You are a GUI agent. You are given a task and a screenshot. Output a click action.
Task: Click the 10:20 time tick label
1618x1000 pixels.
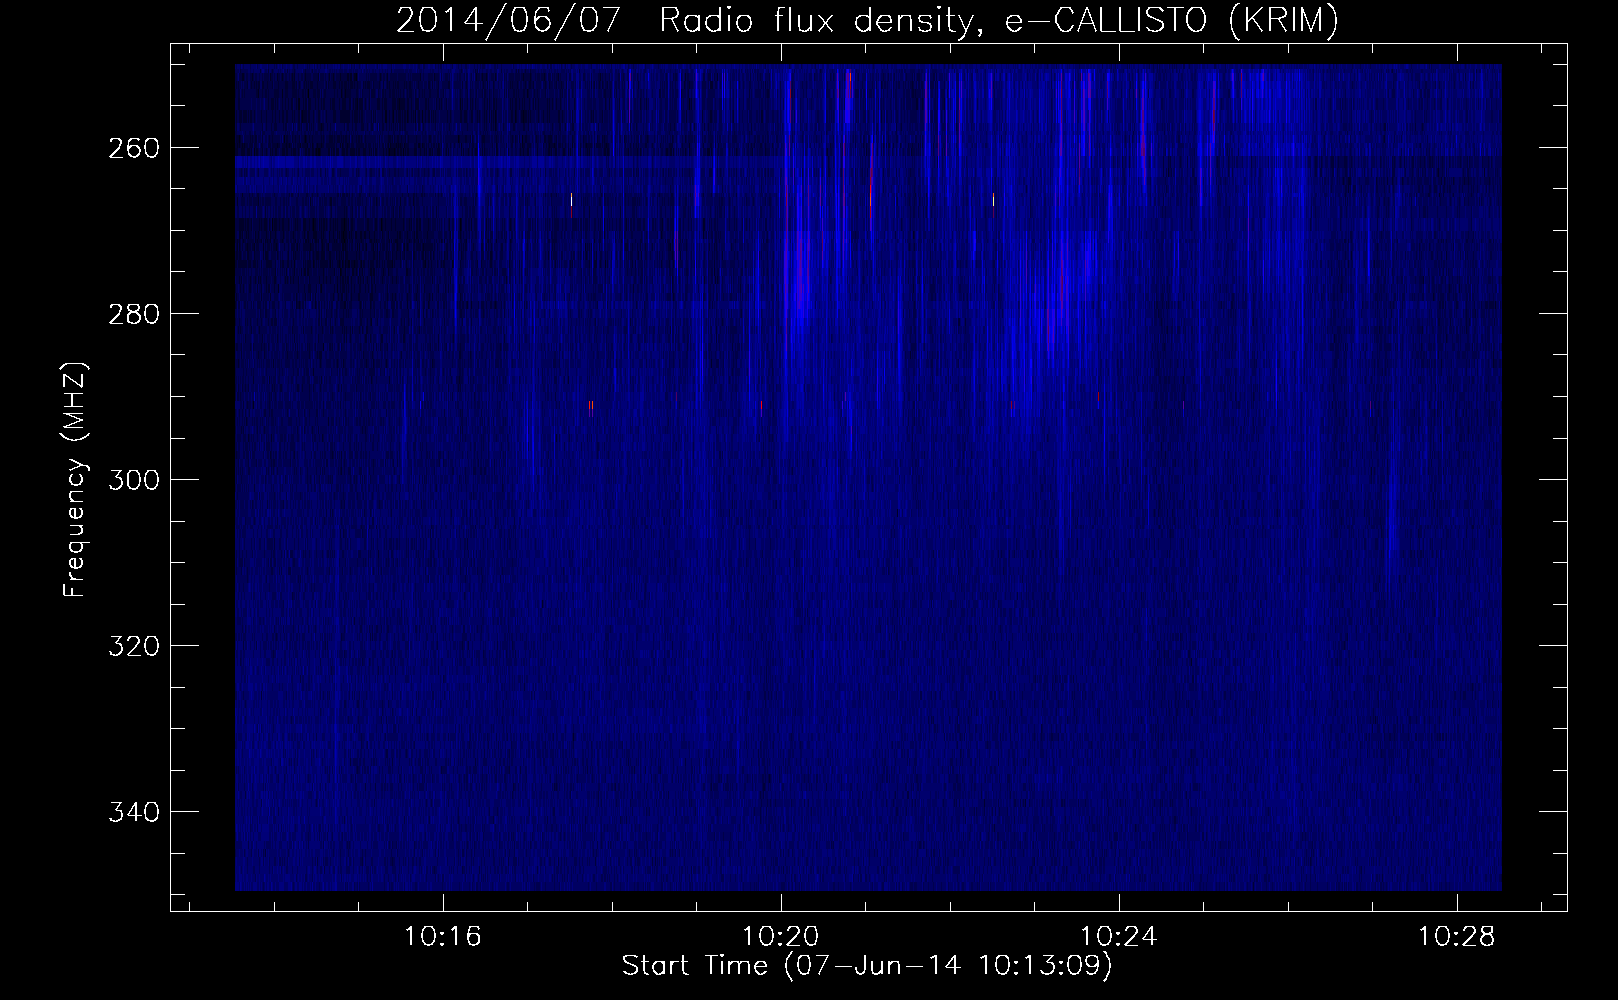point(781,937)
